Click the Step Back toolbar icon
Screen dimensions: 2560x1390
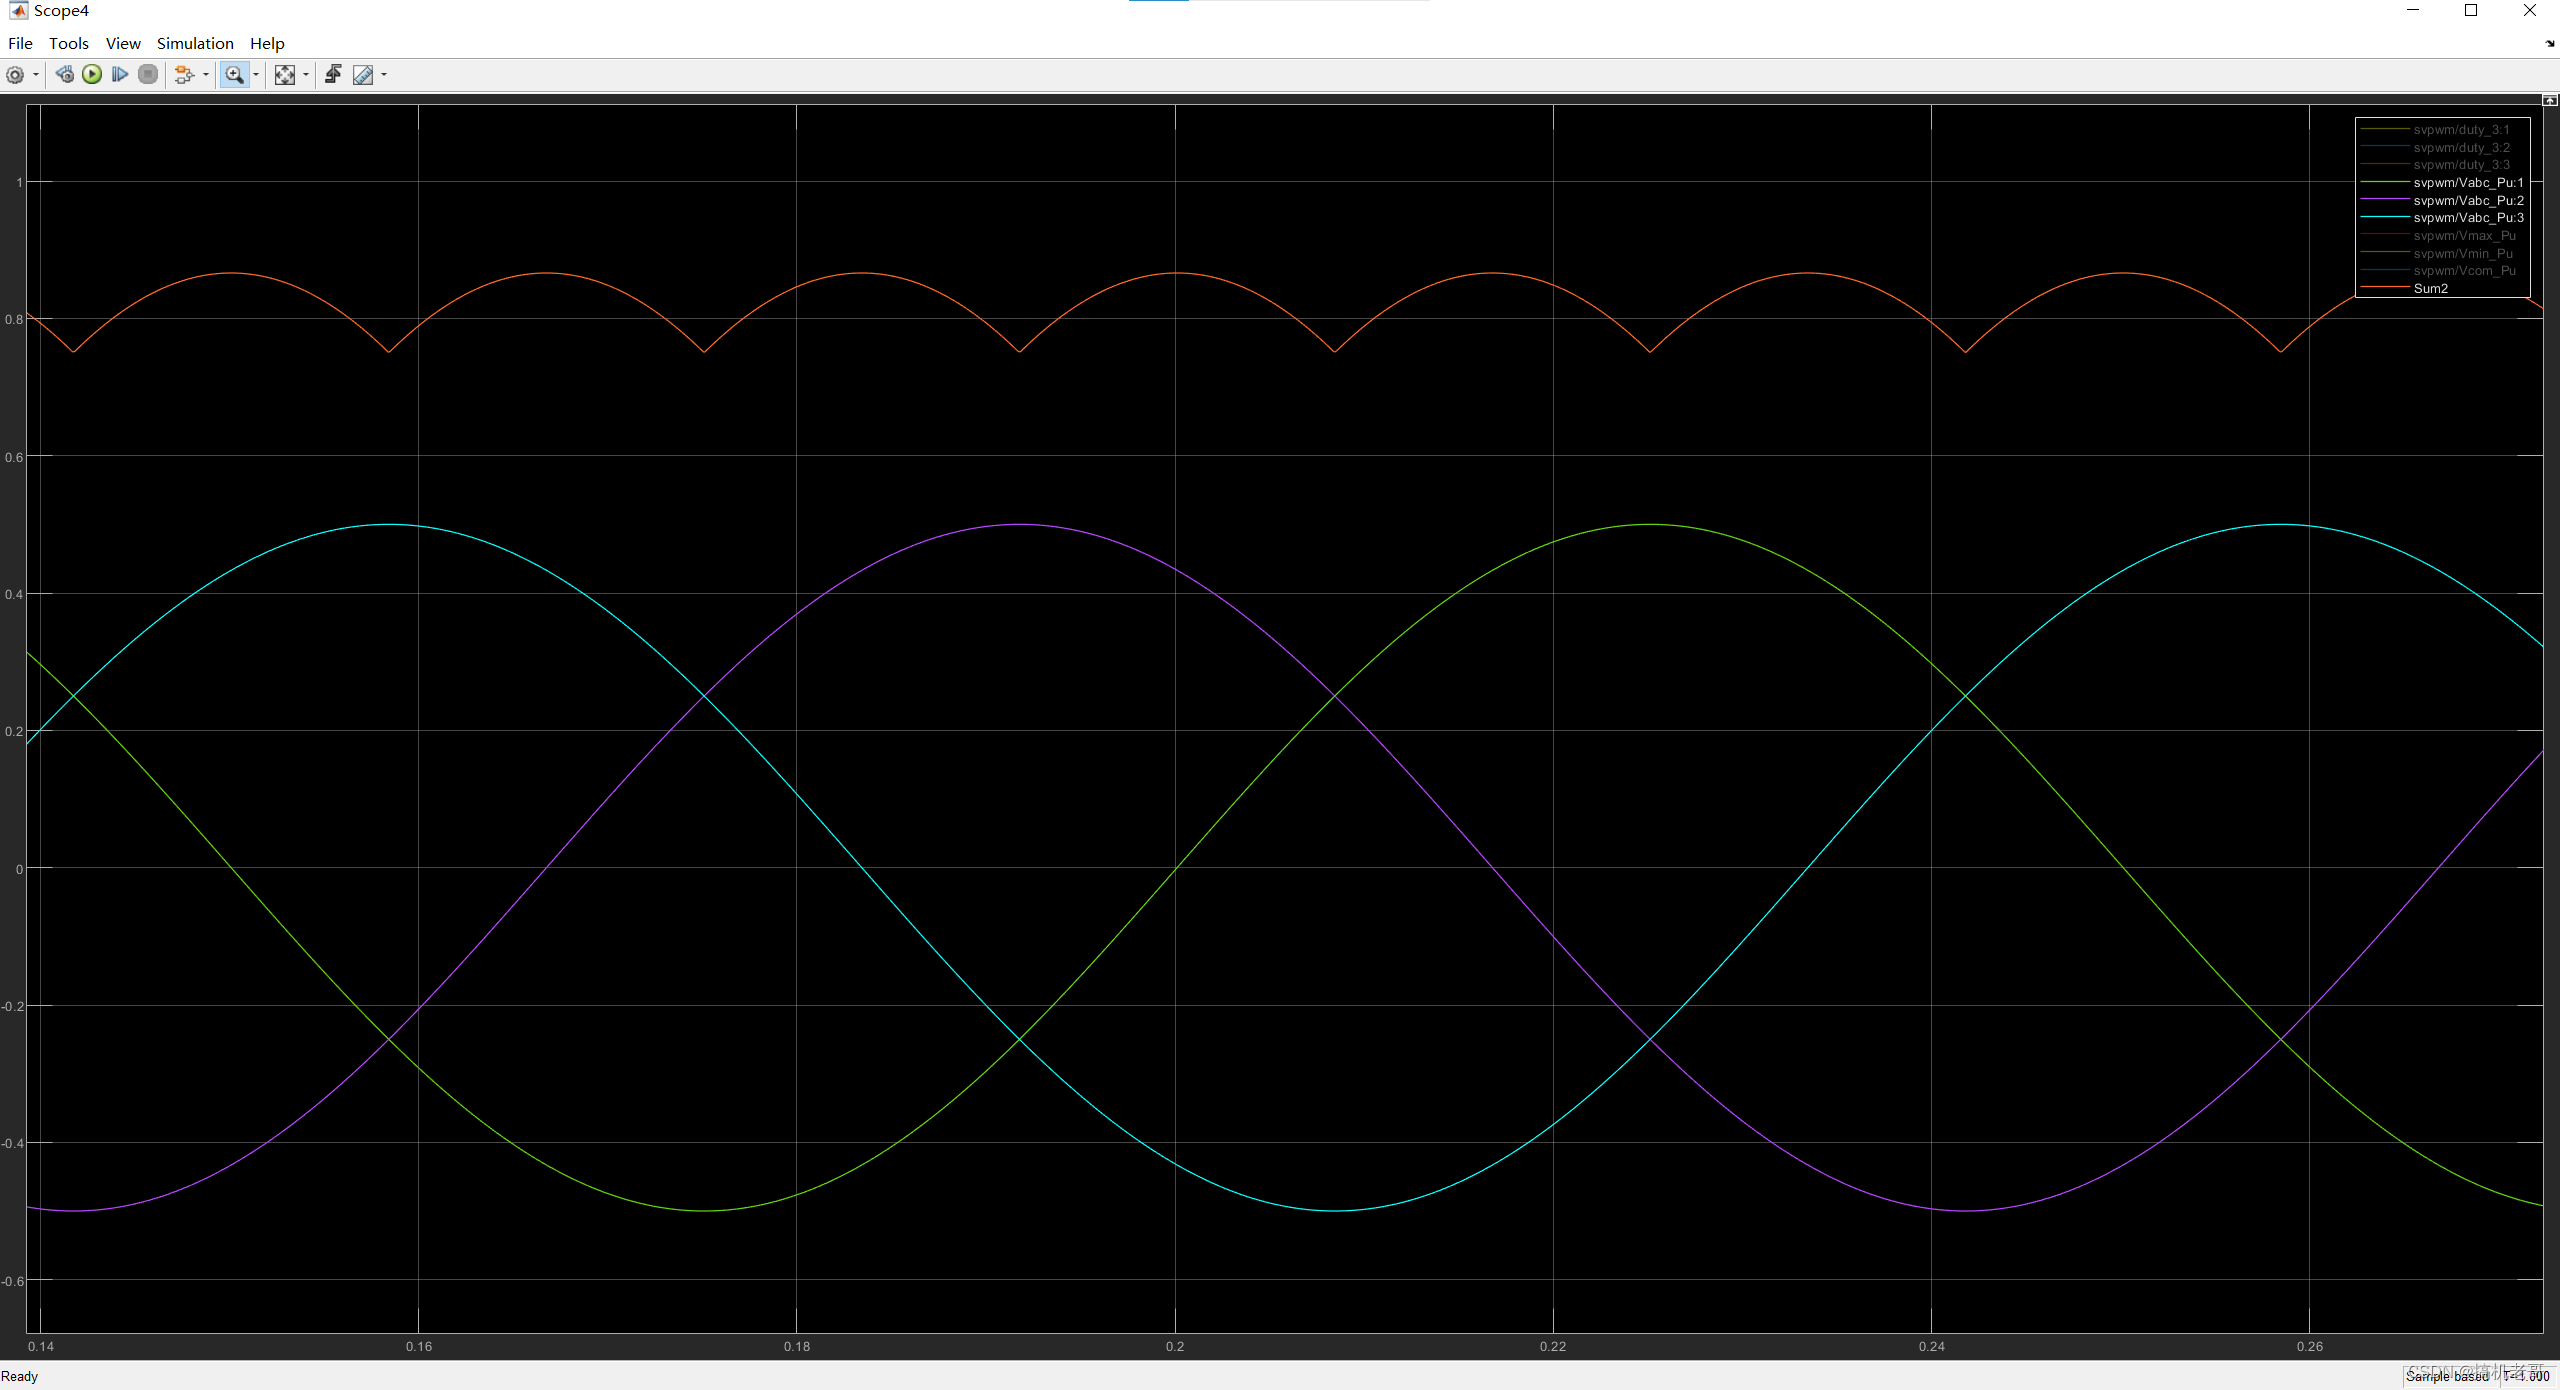pos(65,75)
